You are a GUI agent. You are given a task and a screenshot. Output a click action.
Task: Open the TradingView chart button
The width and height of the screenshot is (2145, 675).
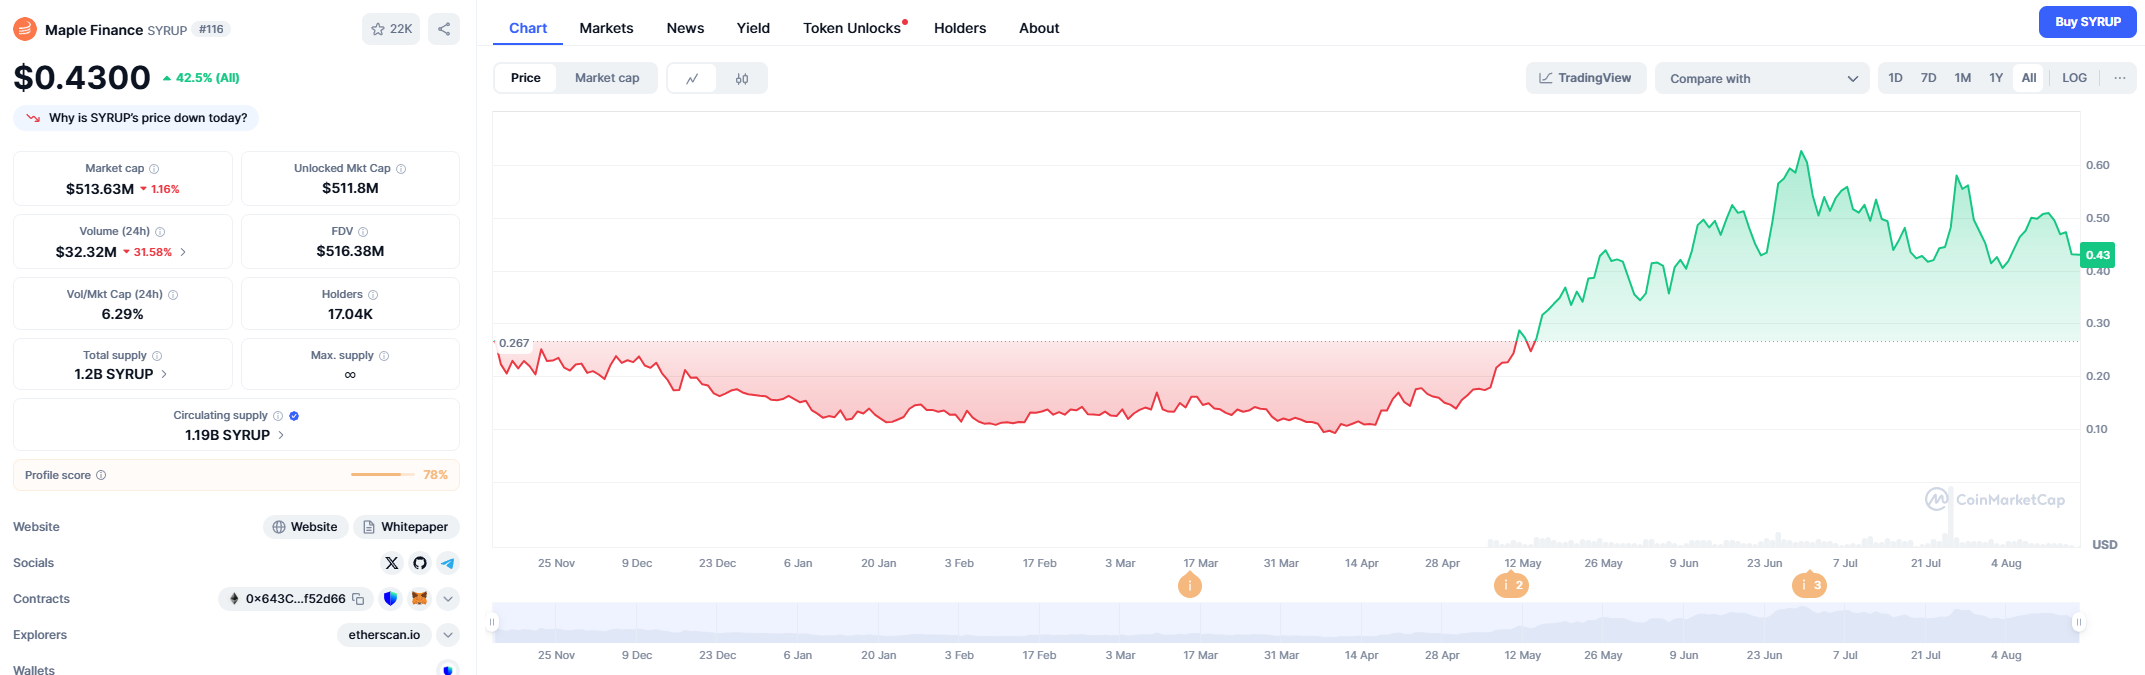click(1585, 78)
